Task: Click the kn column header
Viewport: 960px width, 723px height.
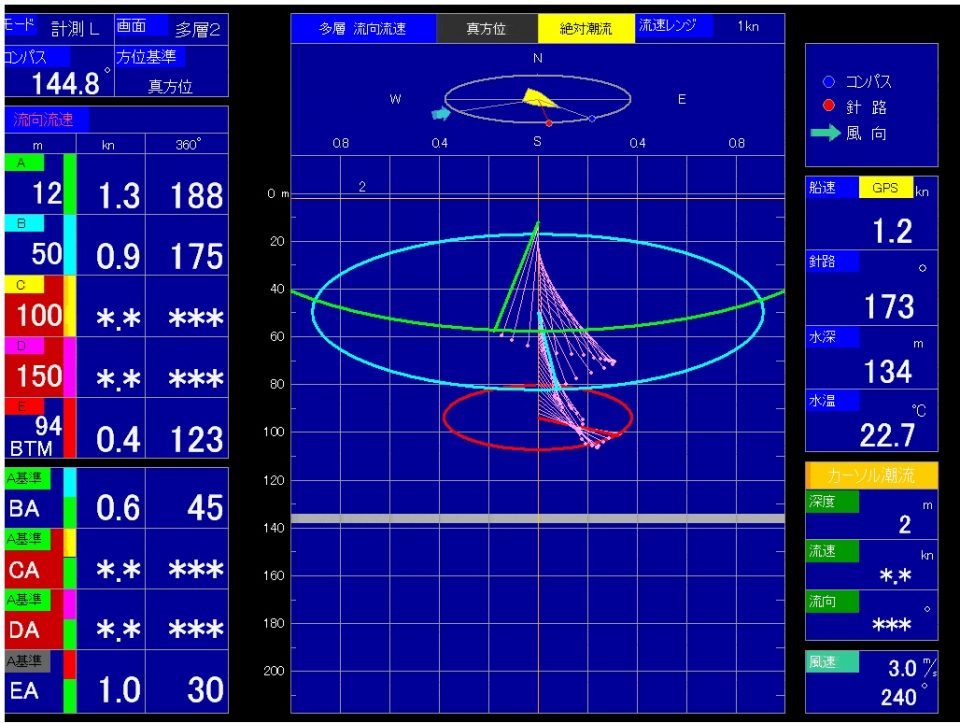Action: [108, 145]
